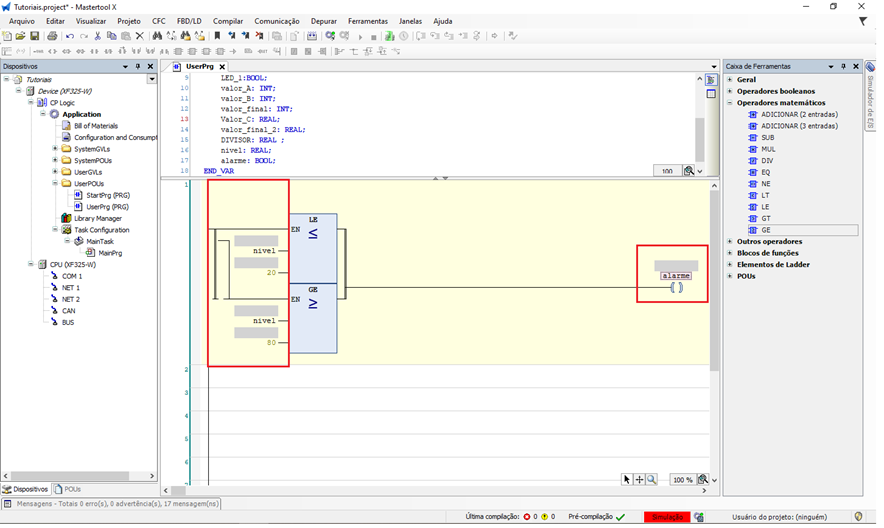Screen dimensions: 884x528
Task: Open UserPrg (PRG) in the tree
Action: point(107,207)
